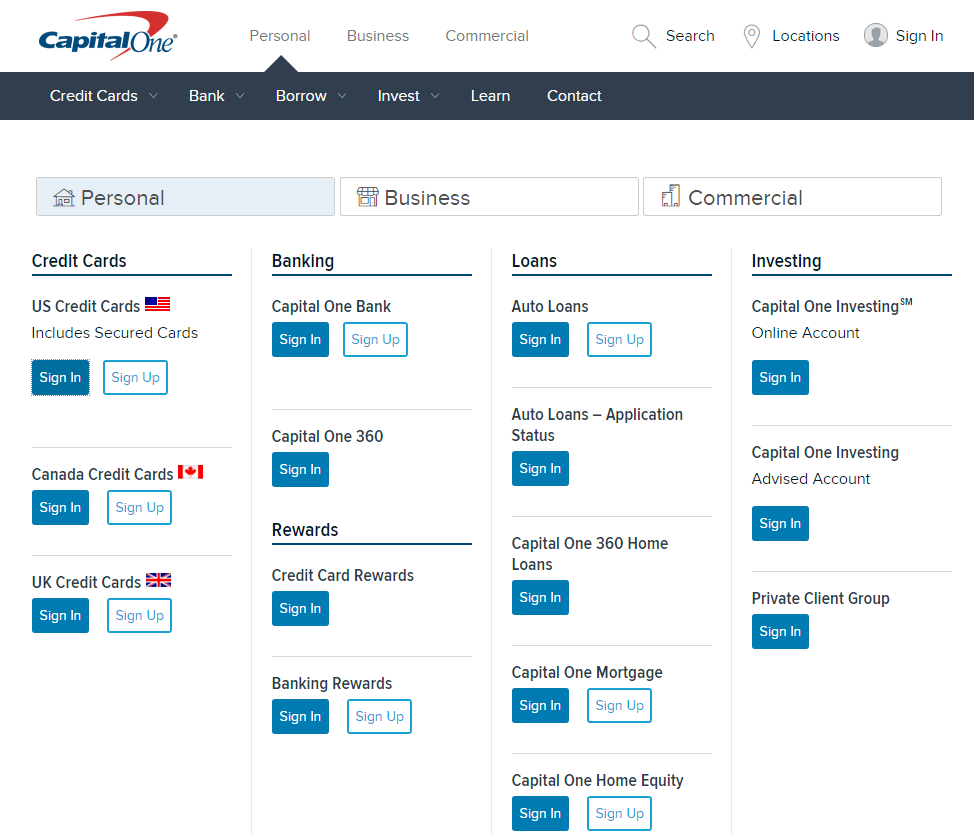
Task: Click the house icon on Personal tab
Action: coord(63,197)
